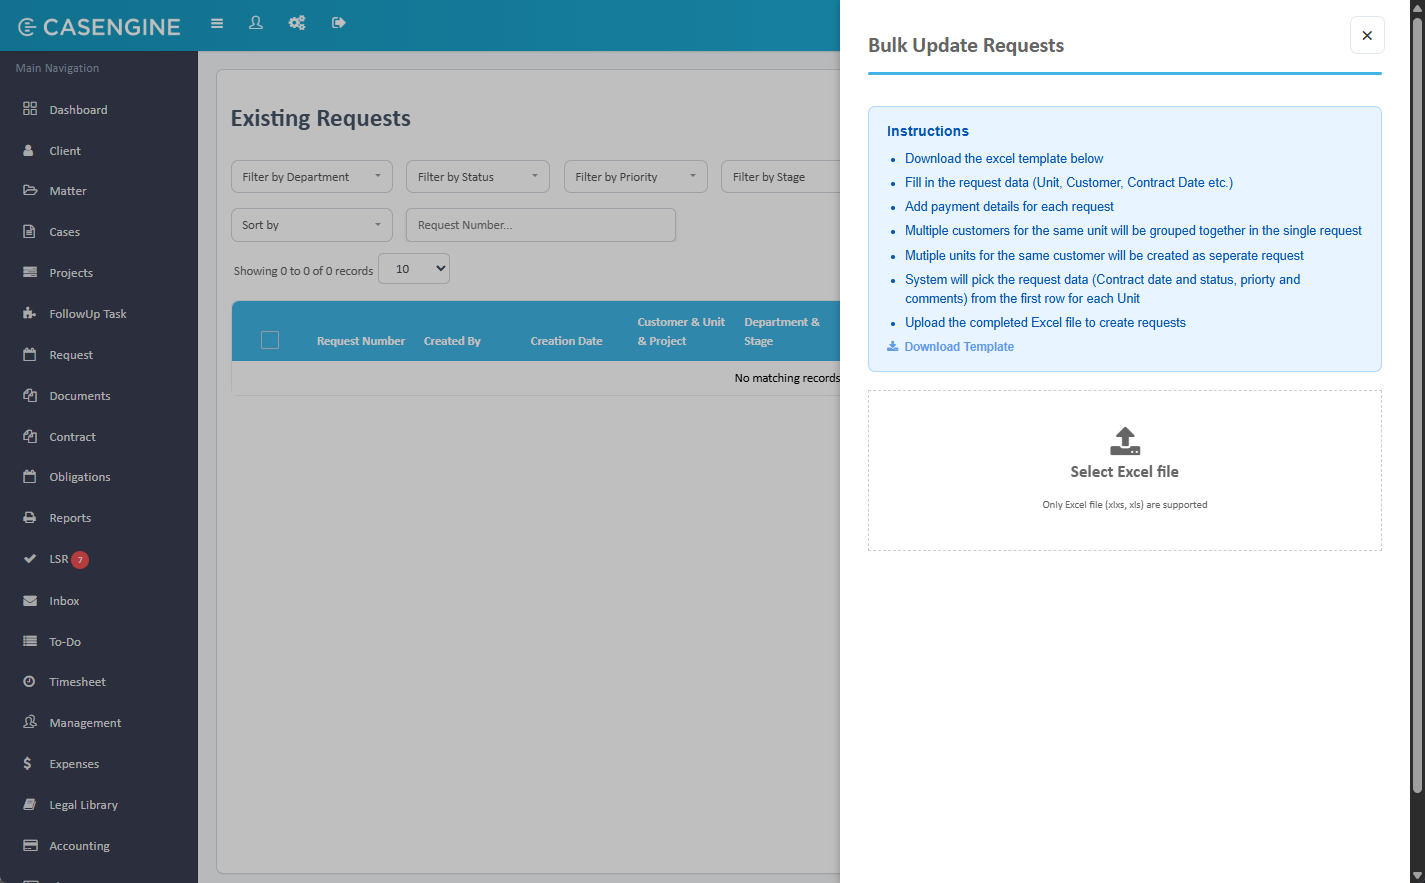Click the Department & Stage column header
The height and width of the screenshot is (883, 1425).
pyautogui.click(x=782, y=331)
